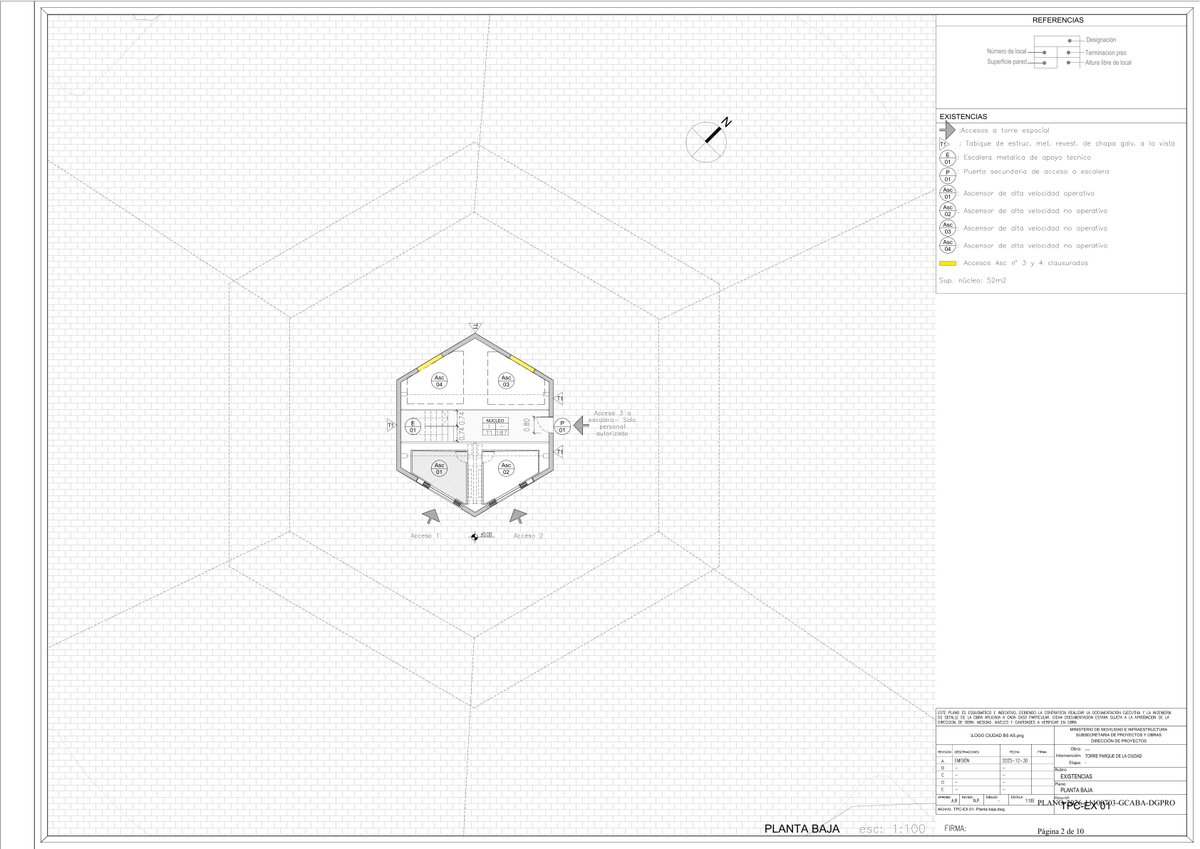
Task: Click the Asc 02 circle in legend
Action: [947, 211]
